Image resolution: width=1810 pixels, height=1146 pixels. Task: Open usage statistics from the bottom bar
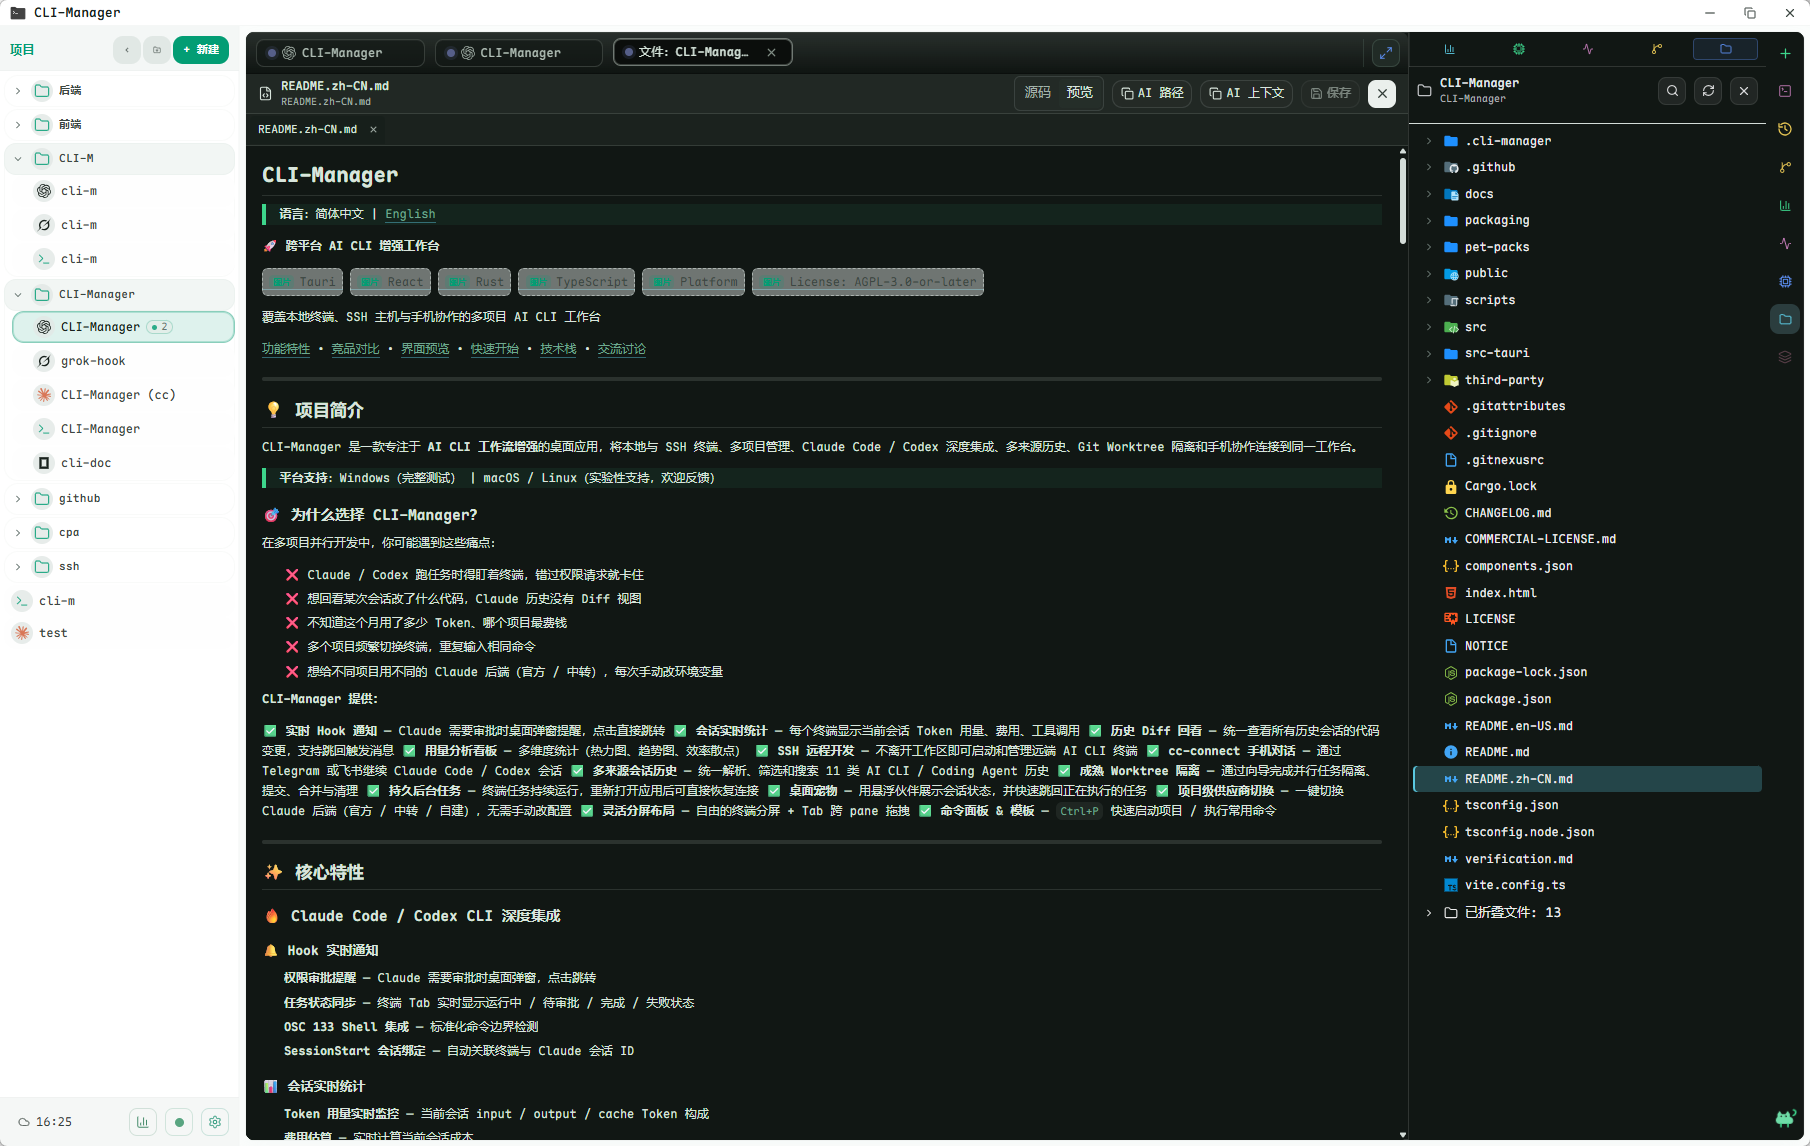click(x=143, y=1122)
